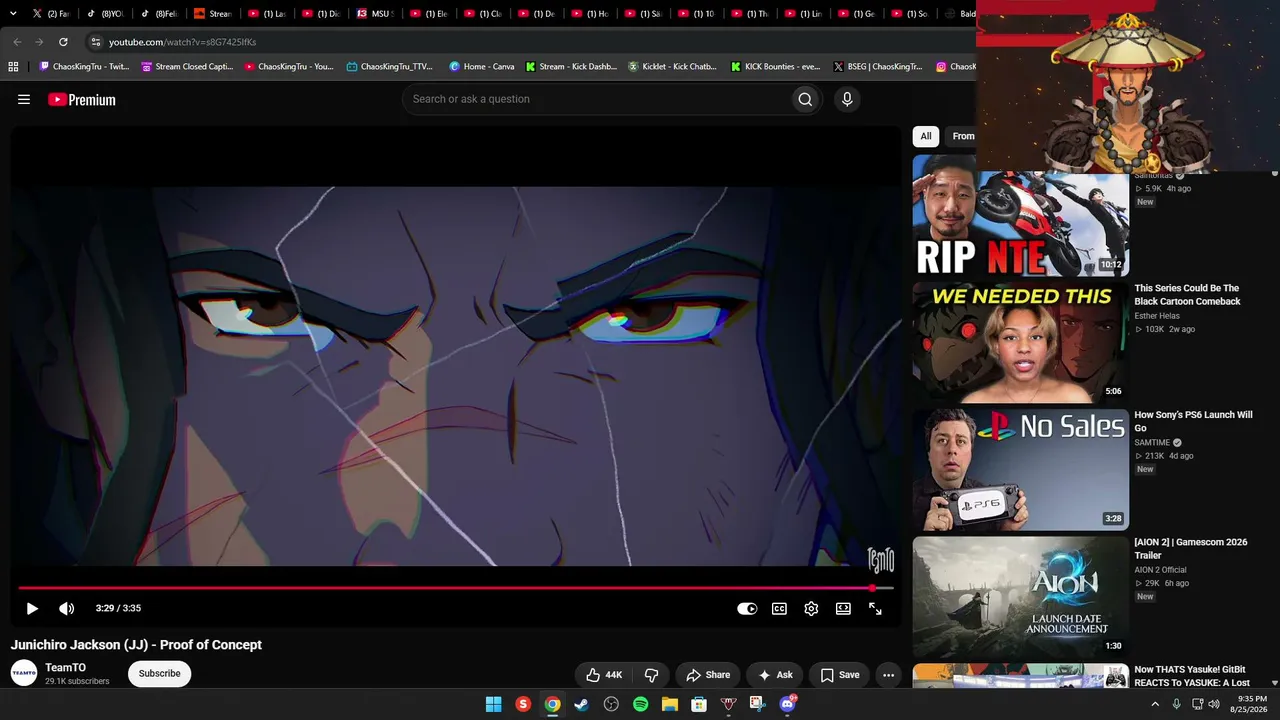Open 'How Sony's PS6 Launch Will Go' title

1193,421
